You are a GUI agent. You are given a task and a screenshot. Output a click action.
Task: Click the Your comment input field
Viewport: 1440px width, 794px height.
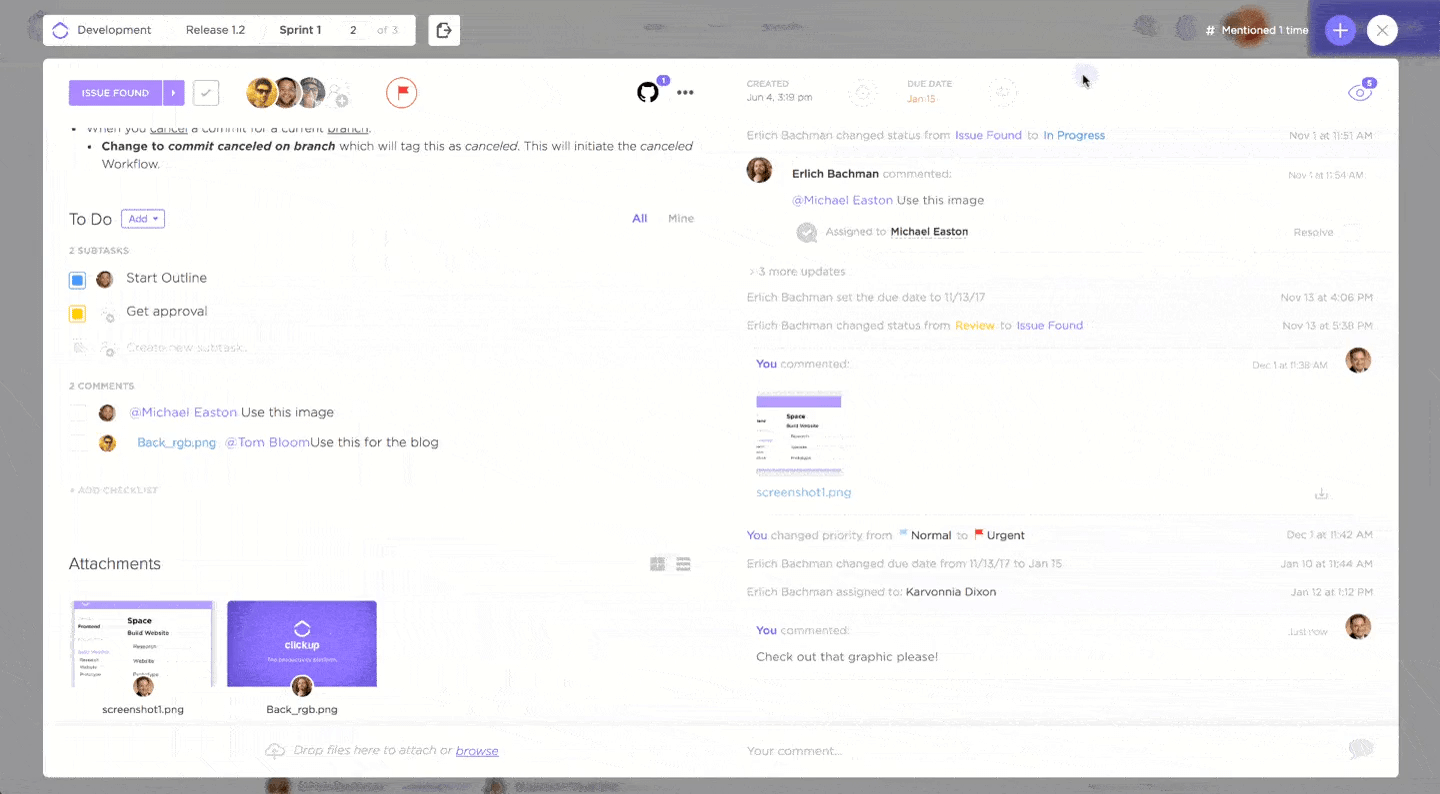(1040, 751)
